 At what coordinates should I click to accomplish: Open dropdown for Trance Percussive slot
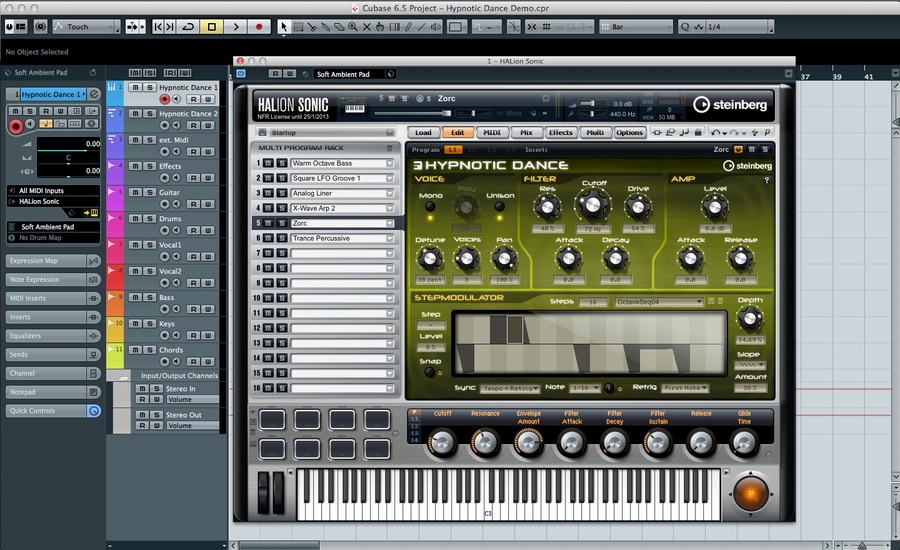tap(390, 238)
